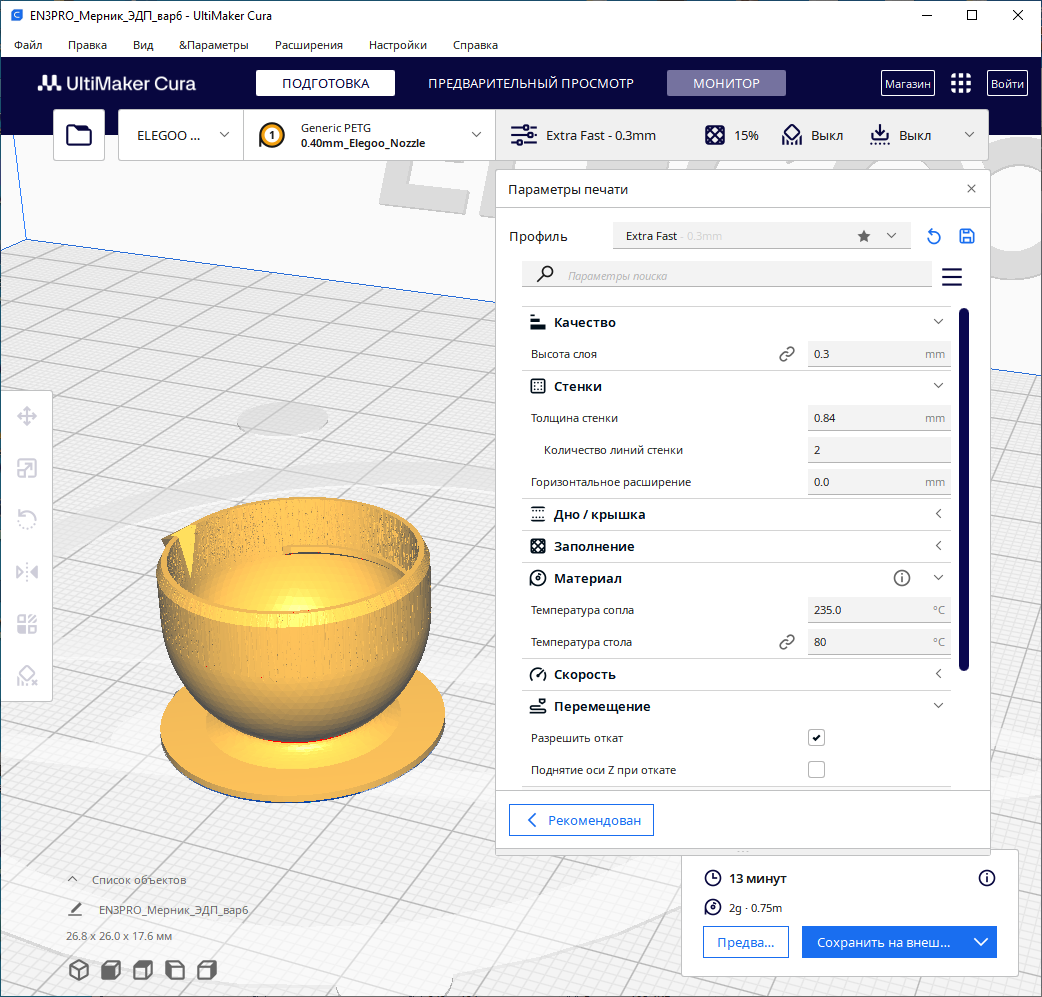Click the open file folder icon
This screenshot has width=1042, height=997.
pos(79,135)
